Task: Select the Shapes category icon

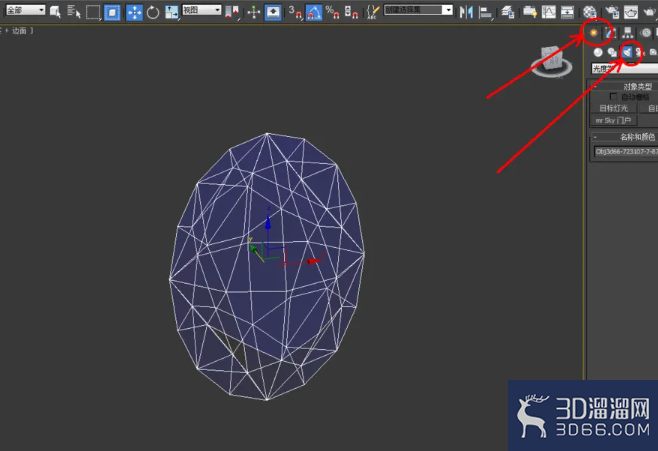Action: click(612, 52)
